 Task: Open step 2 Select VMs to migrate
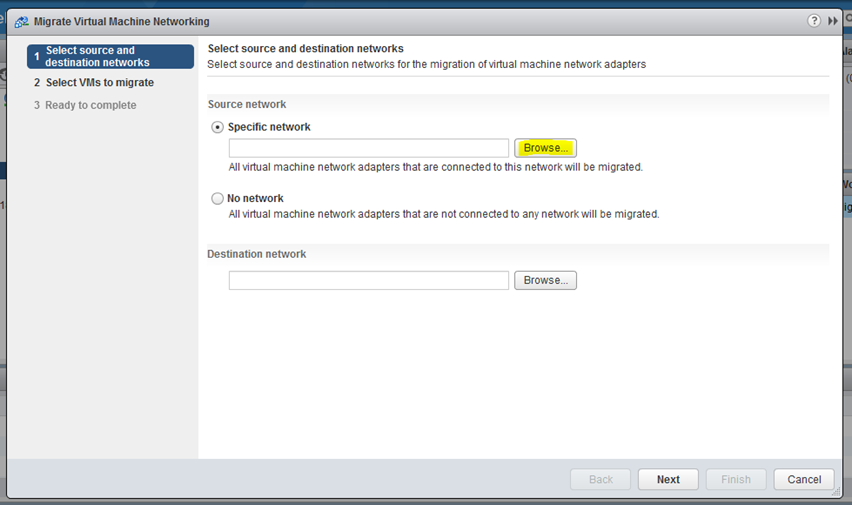[93, 83]
